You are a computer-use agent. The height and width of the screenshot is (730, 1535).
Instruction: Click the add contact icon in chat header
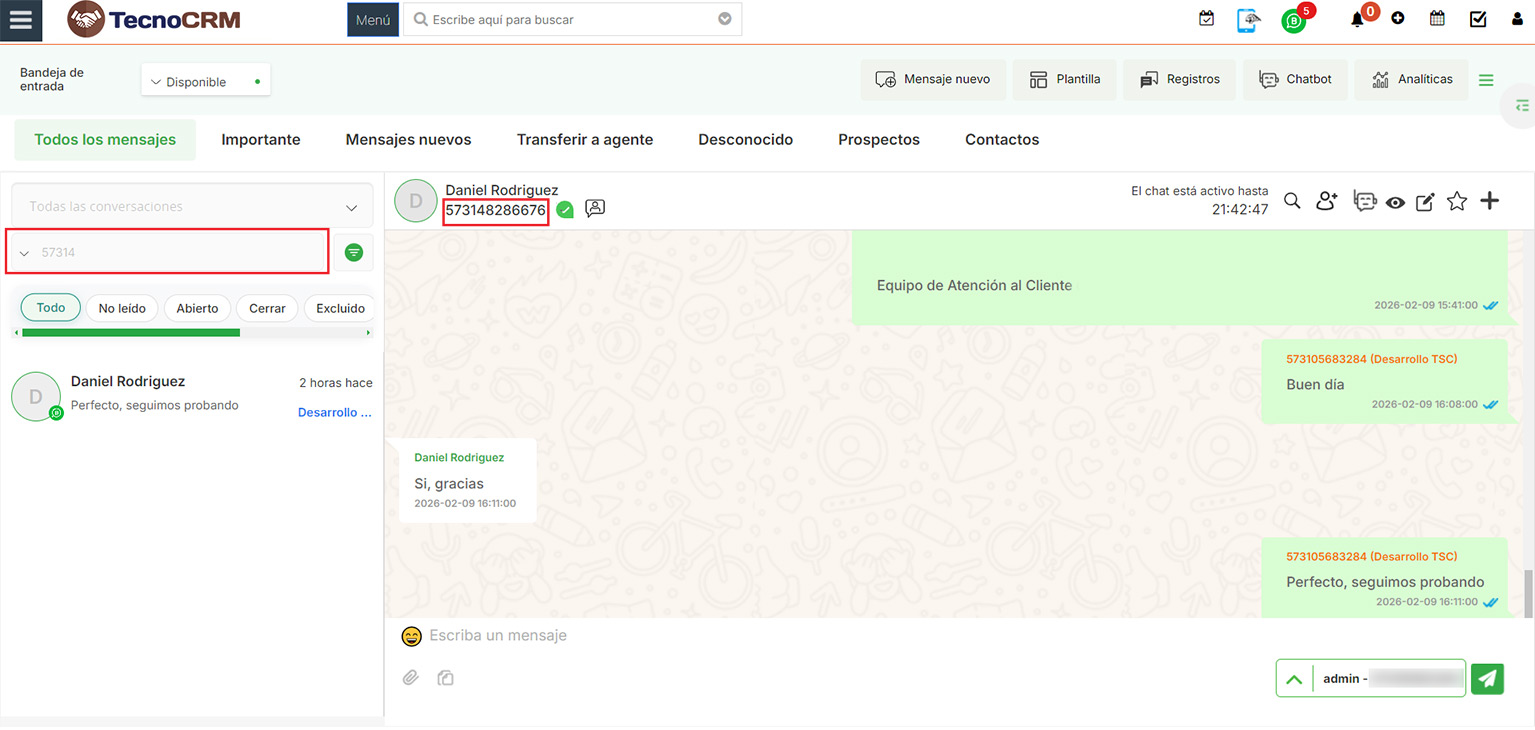[x=1327, y=201]
